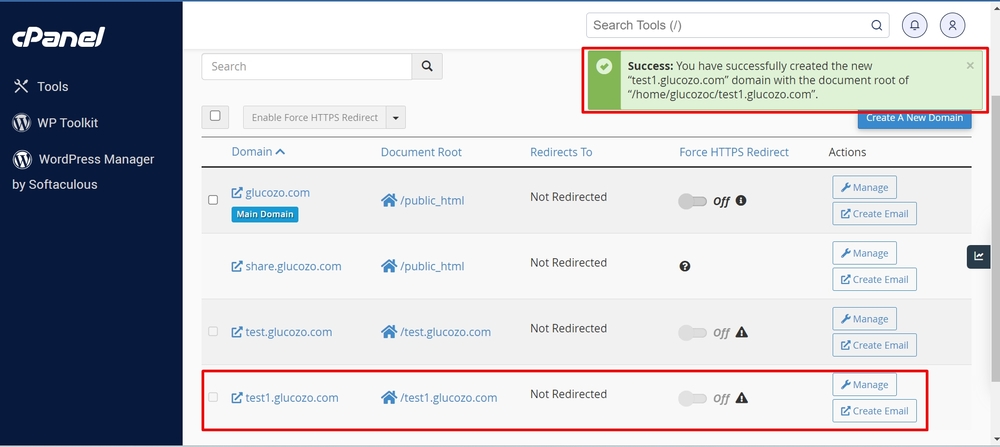Viewport: 1000px width, 447px height.
Task: Click the warning triangle icon for test.glucozo.com
Action: 742,332
